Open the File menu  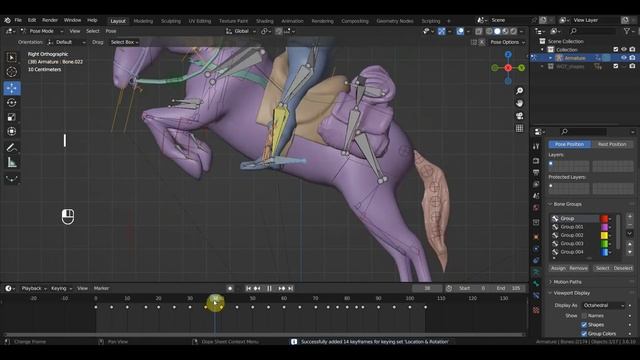(18, 20)
